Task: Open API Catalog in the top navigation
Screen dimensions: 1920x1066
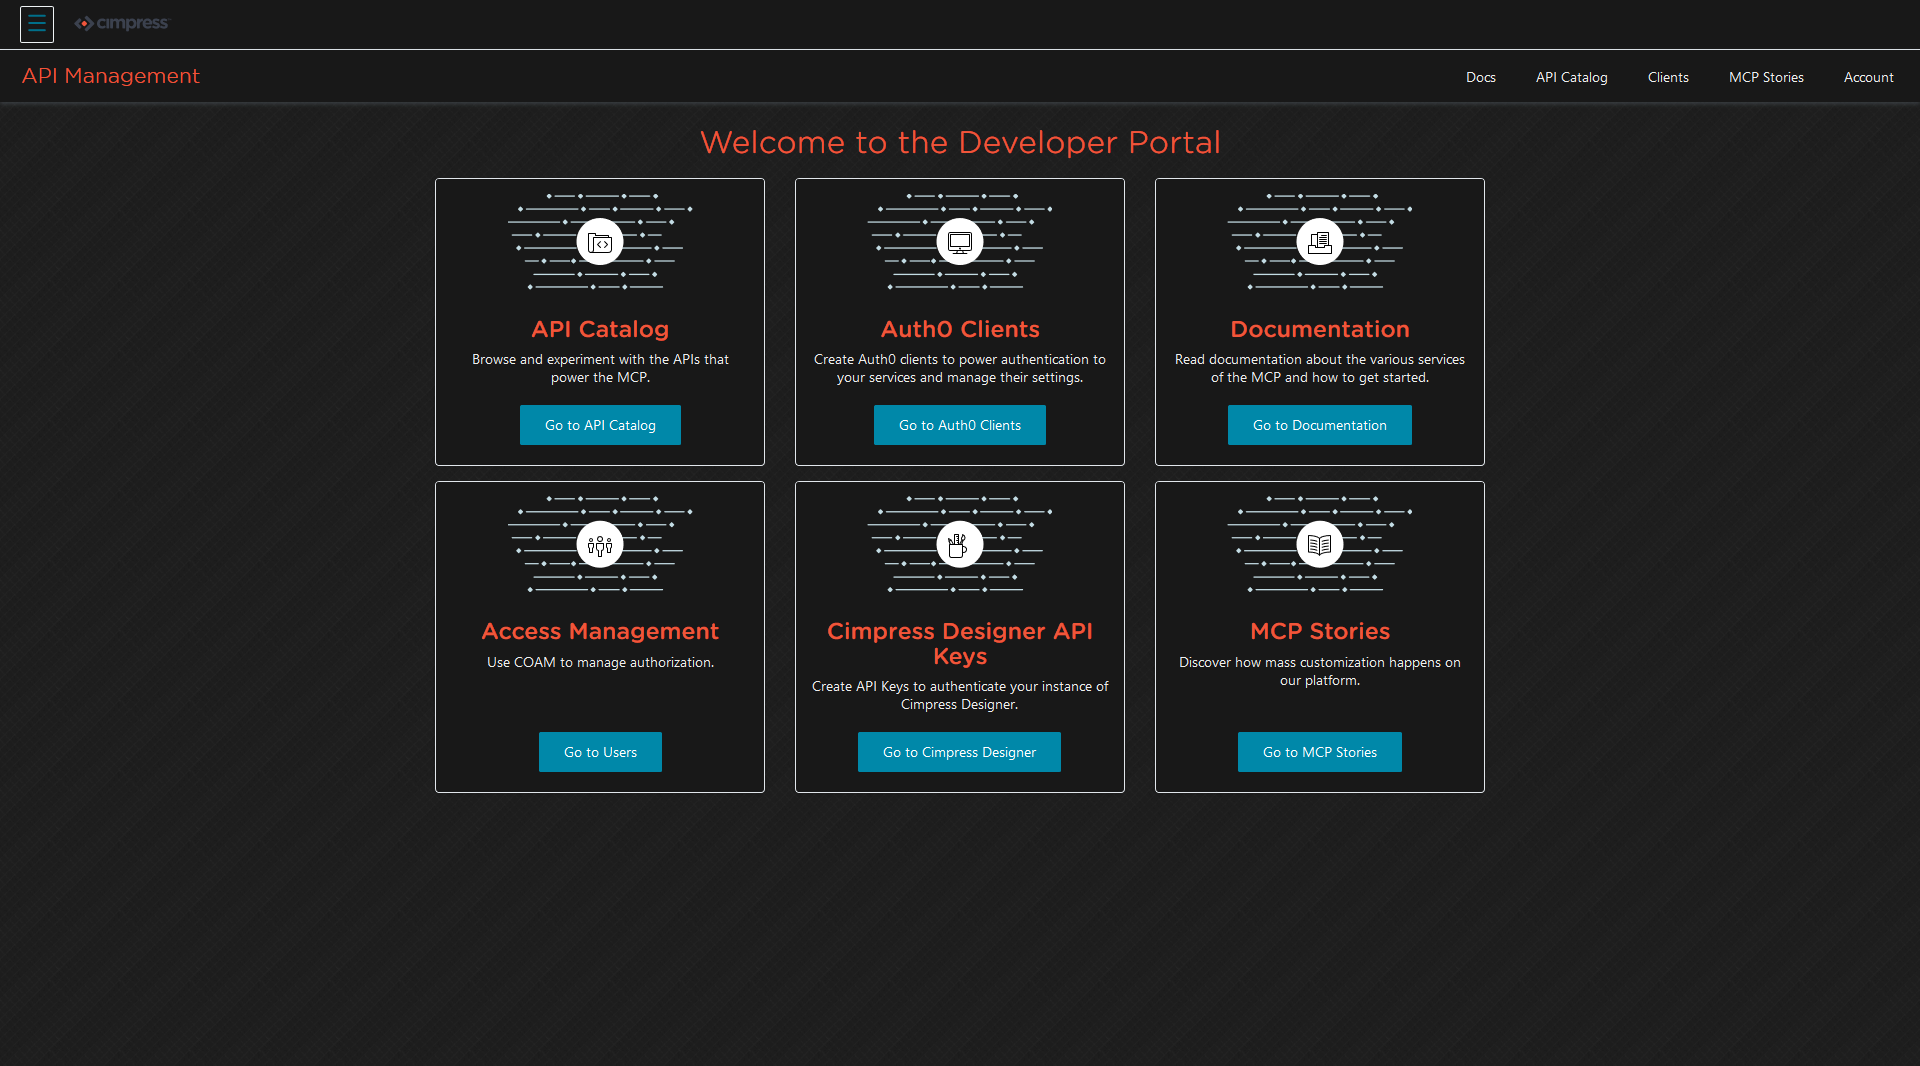Action: pyautogui.click(x=1572, y=77)
